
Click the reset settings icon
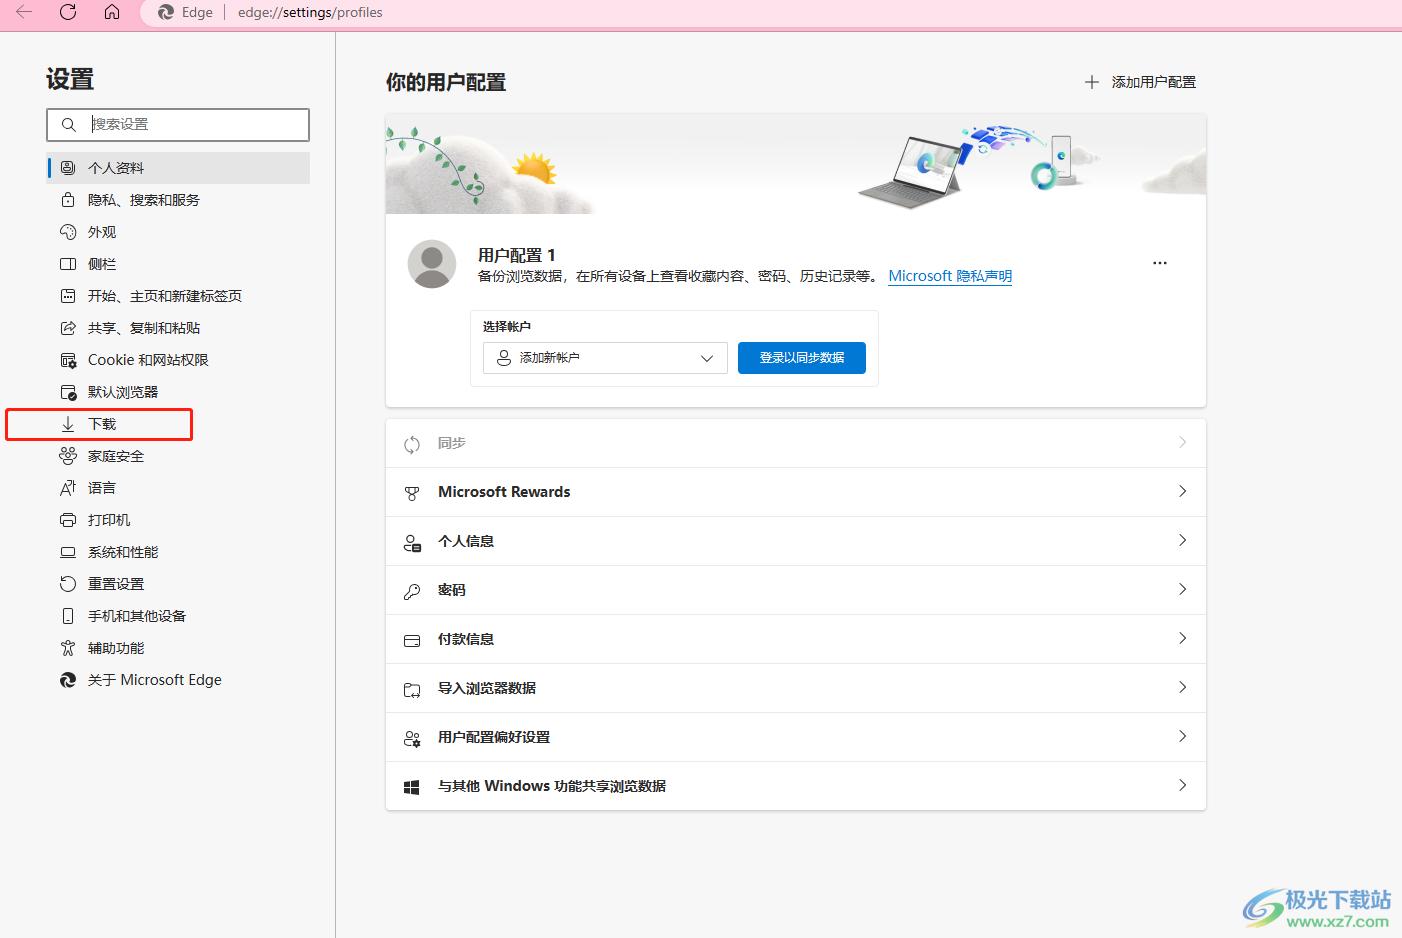pos(68,584)
